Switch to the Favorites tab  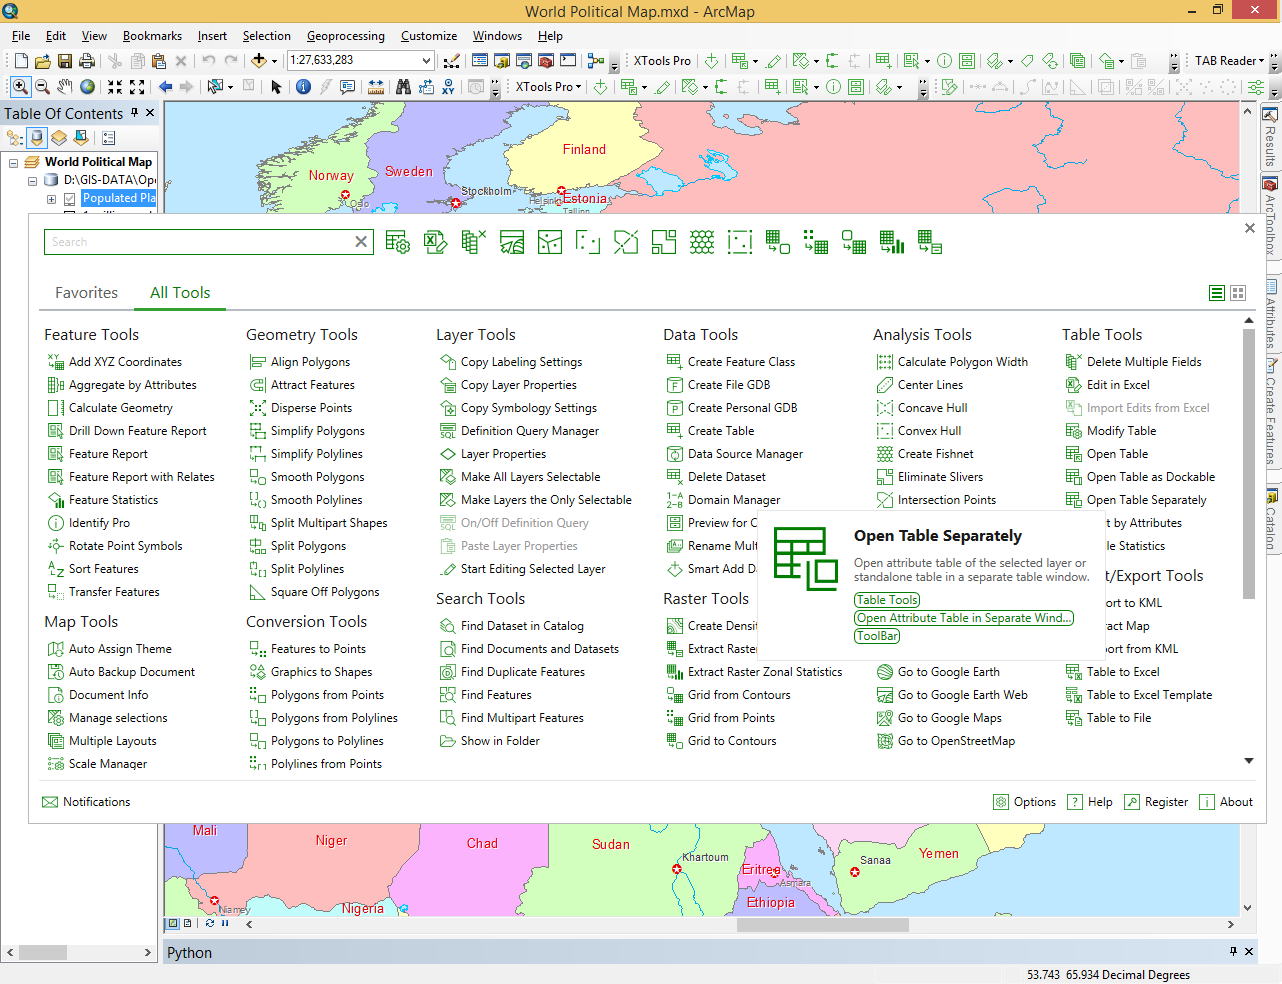point(86,293)
